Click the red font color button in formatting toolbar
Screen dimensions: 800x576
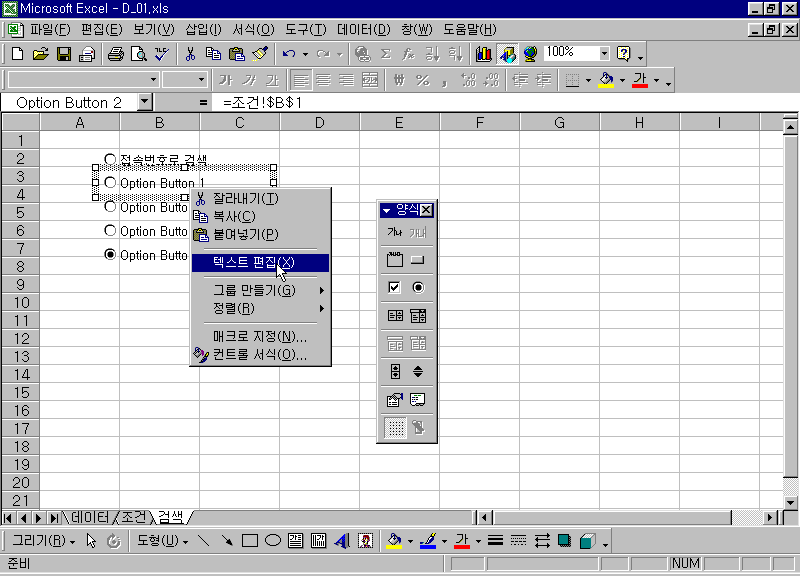pos(640,80)
